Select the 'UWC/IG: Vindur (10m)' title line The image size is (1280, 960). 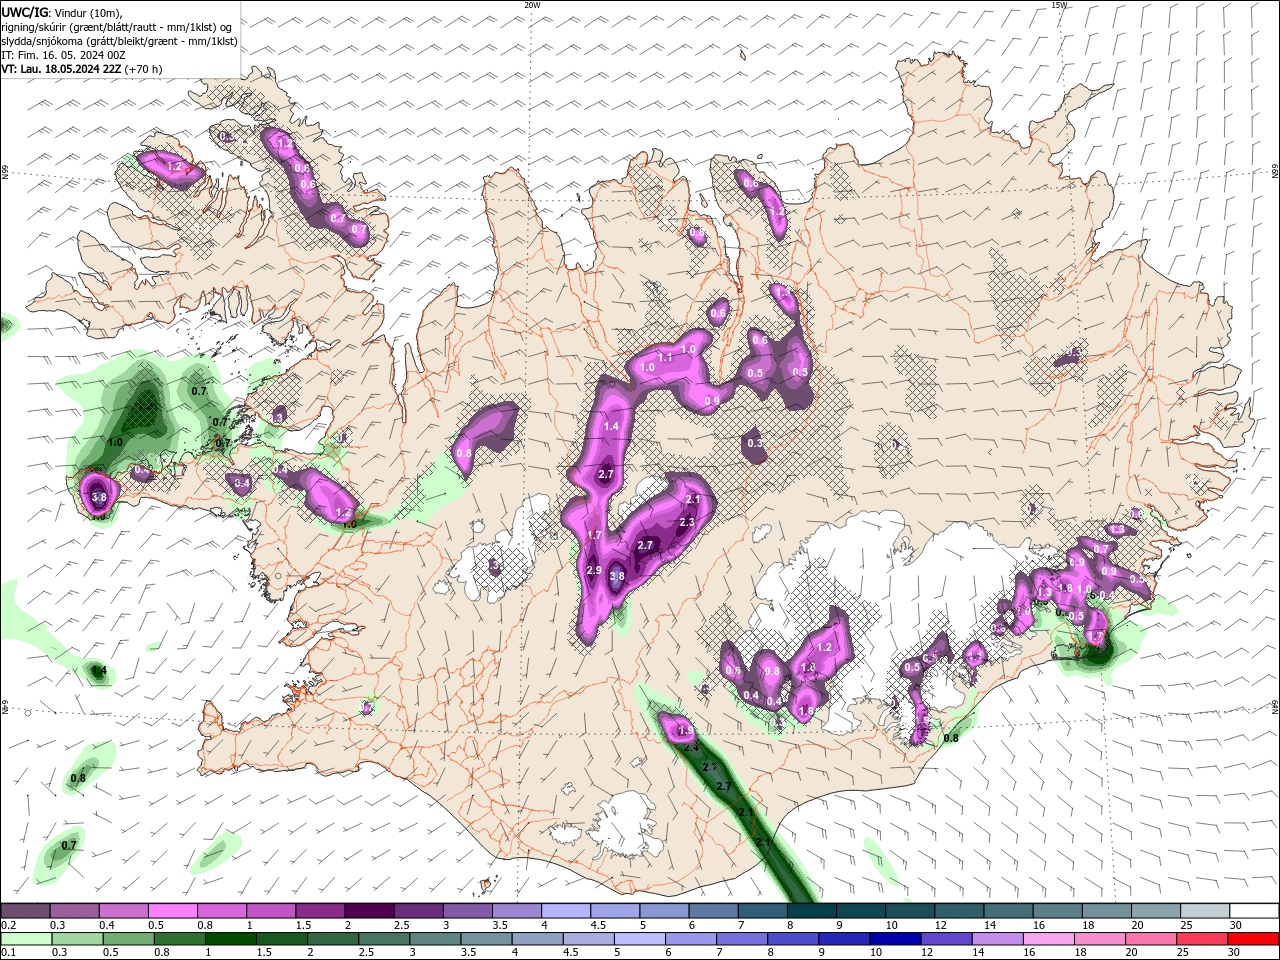pyautogui.click(x=60, y=12)
